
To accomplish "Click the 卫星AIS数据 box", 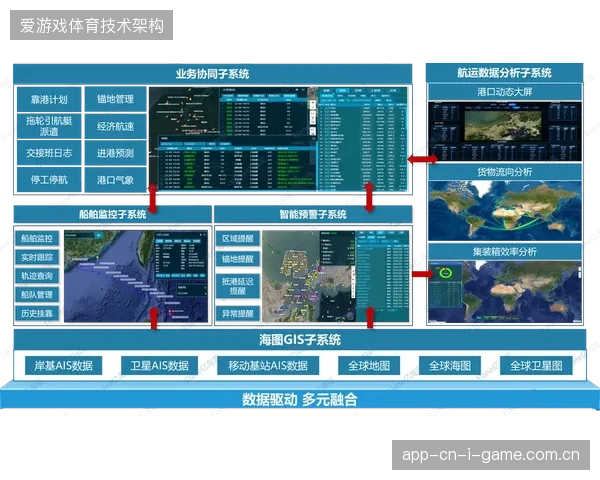I will point(160,366).
